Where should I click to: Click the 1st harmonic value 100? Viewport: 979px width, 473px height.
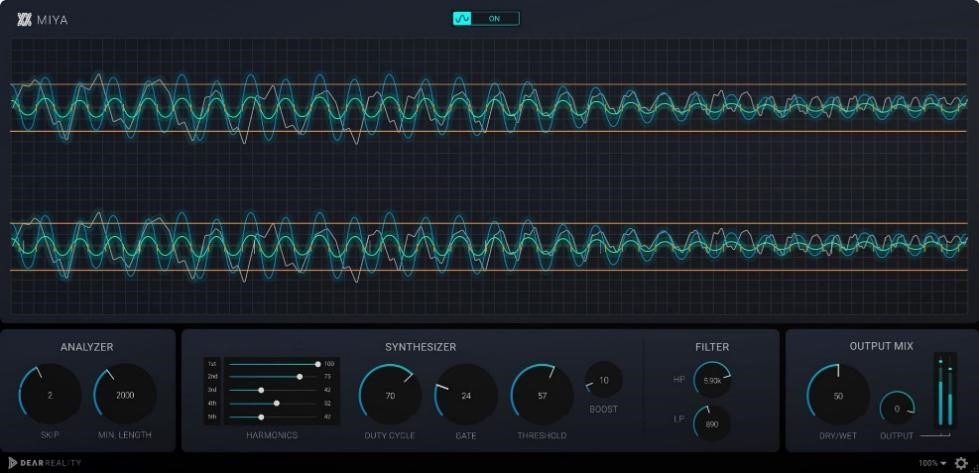pos(329,364)
